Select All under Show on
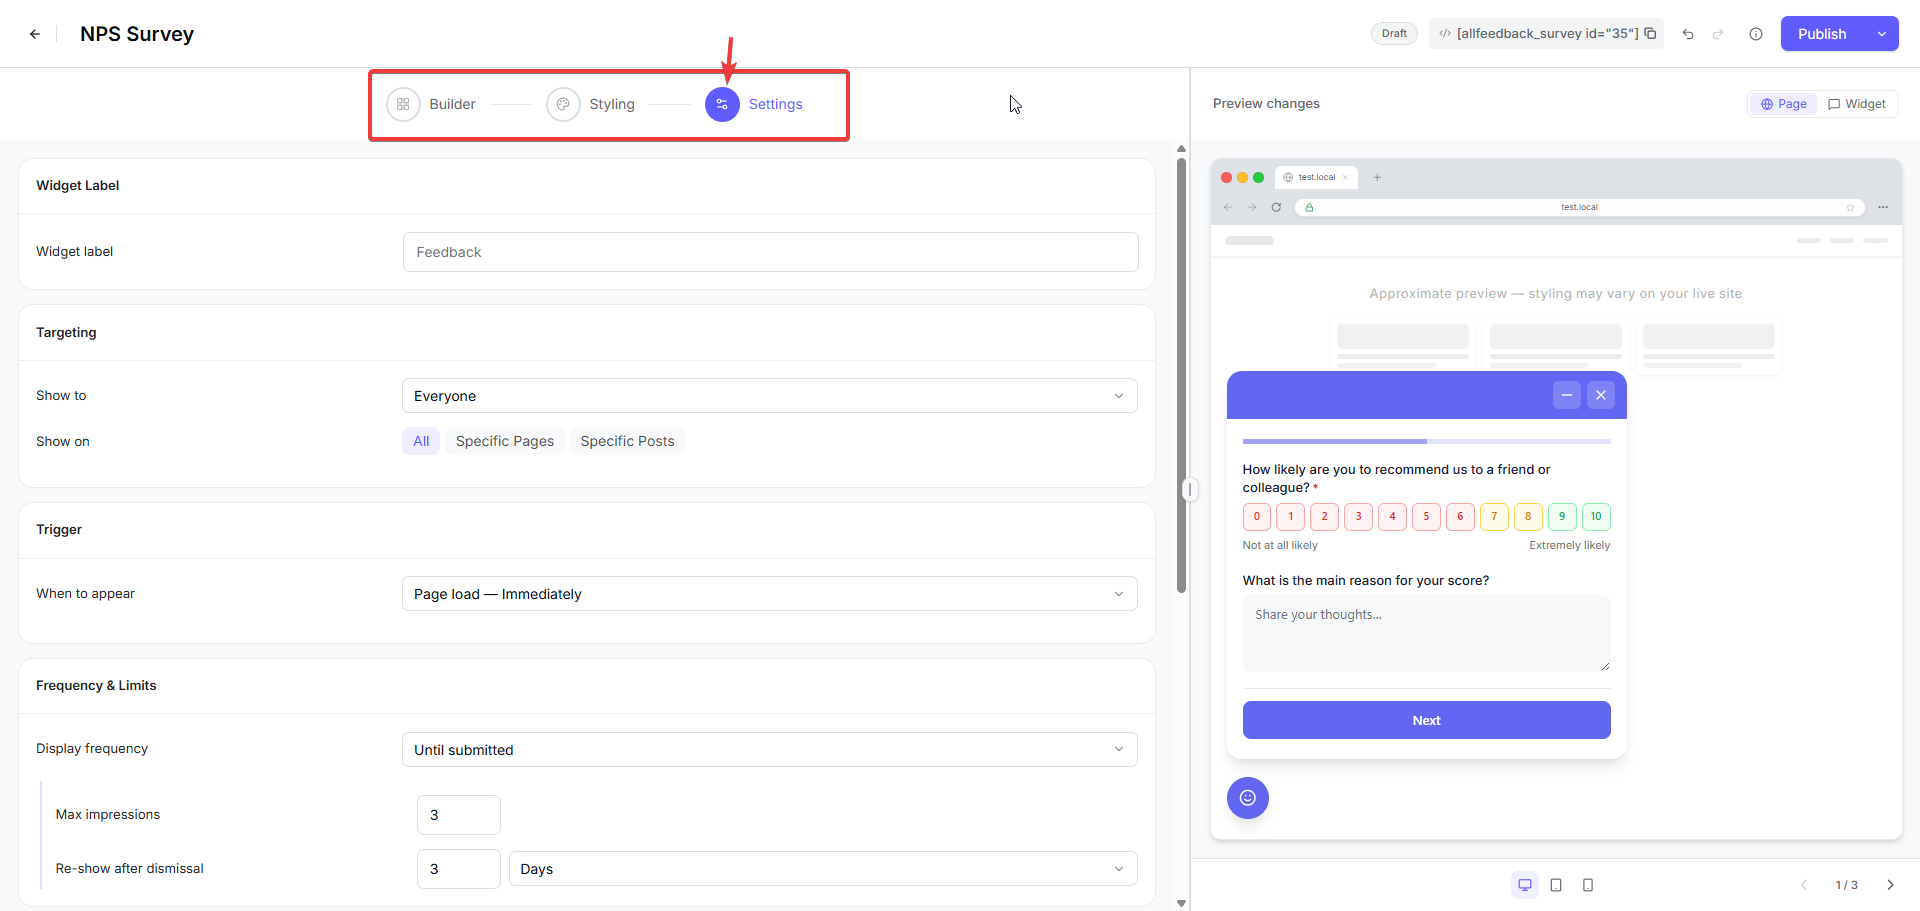 click(421, 441)
